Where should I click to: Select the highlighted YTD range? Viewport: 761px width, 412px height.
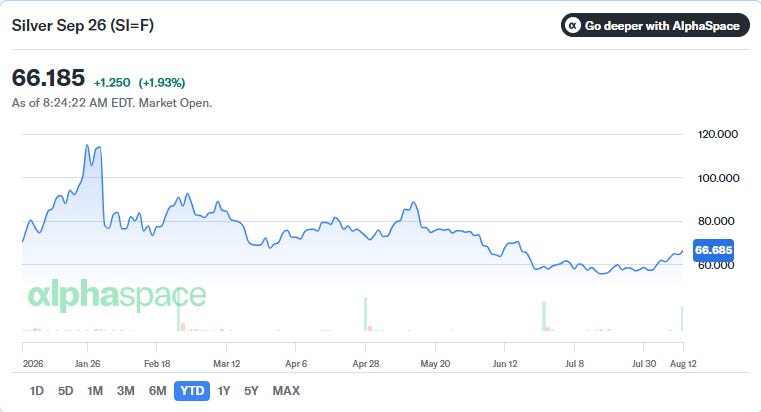click(192, 391)
